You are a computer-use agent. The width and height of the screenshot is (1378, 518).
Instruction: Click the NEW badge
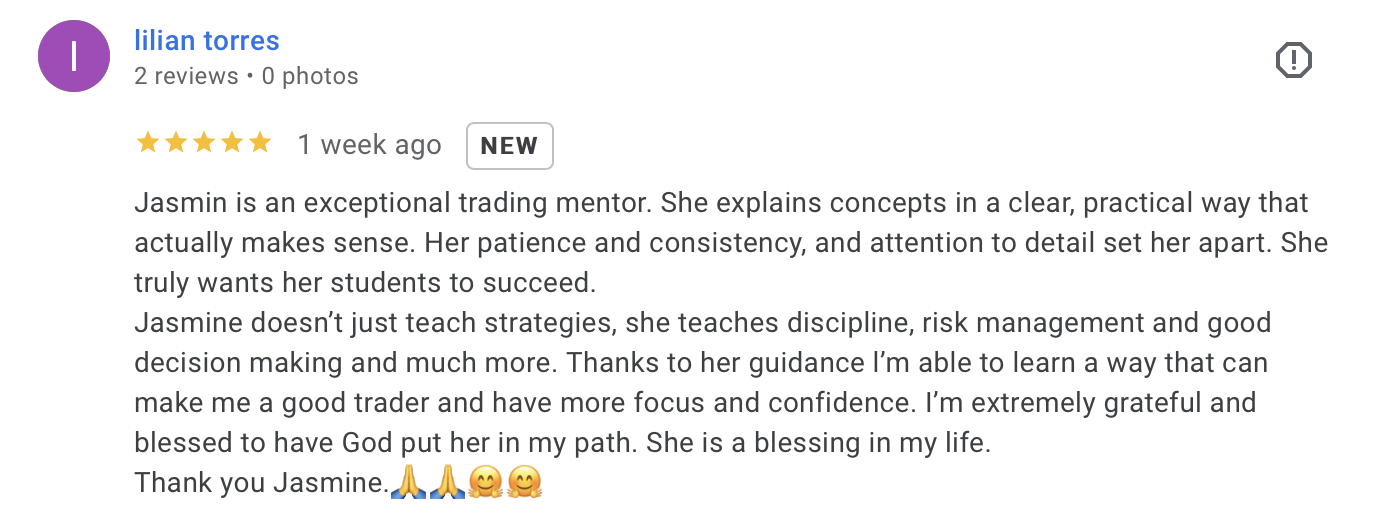pyautogui.click(x=509, y=146)
